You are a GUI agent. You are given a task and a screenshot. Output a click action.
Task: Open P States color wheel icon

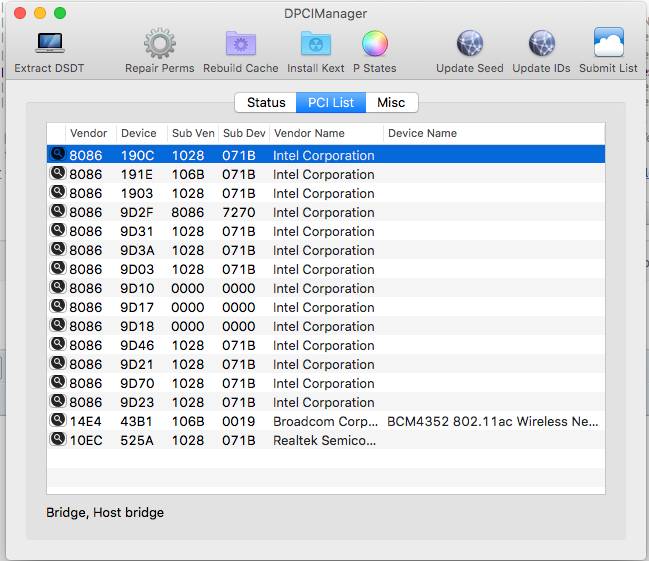[x=374, y=45]
